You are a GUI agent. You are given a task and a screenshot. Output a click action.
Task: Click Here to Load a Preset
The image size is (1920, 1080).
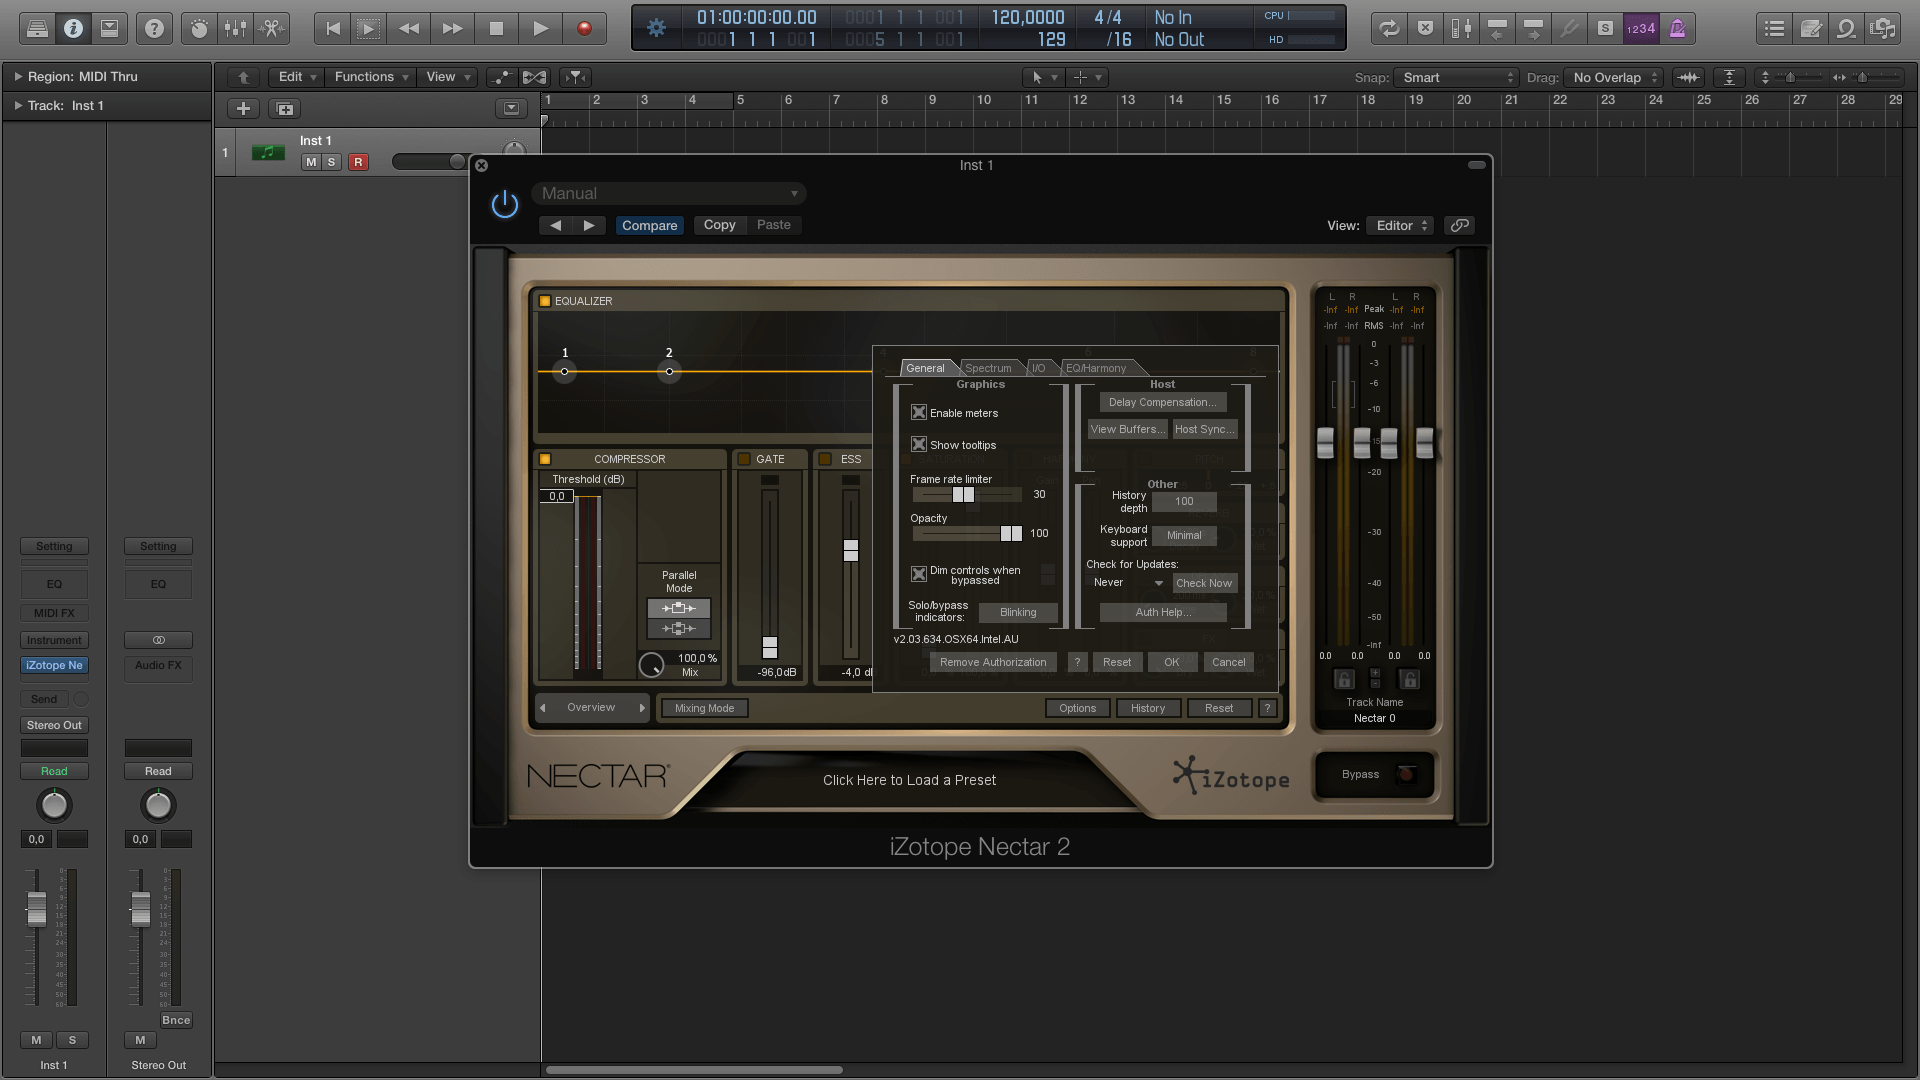909,780
